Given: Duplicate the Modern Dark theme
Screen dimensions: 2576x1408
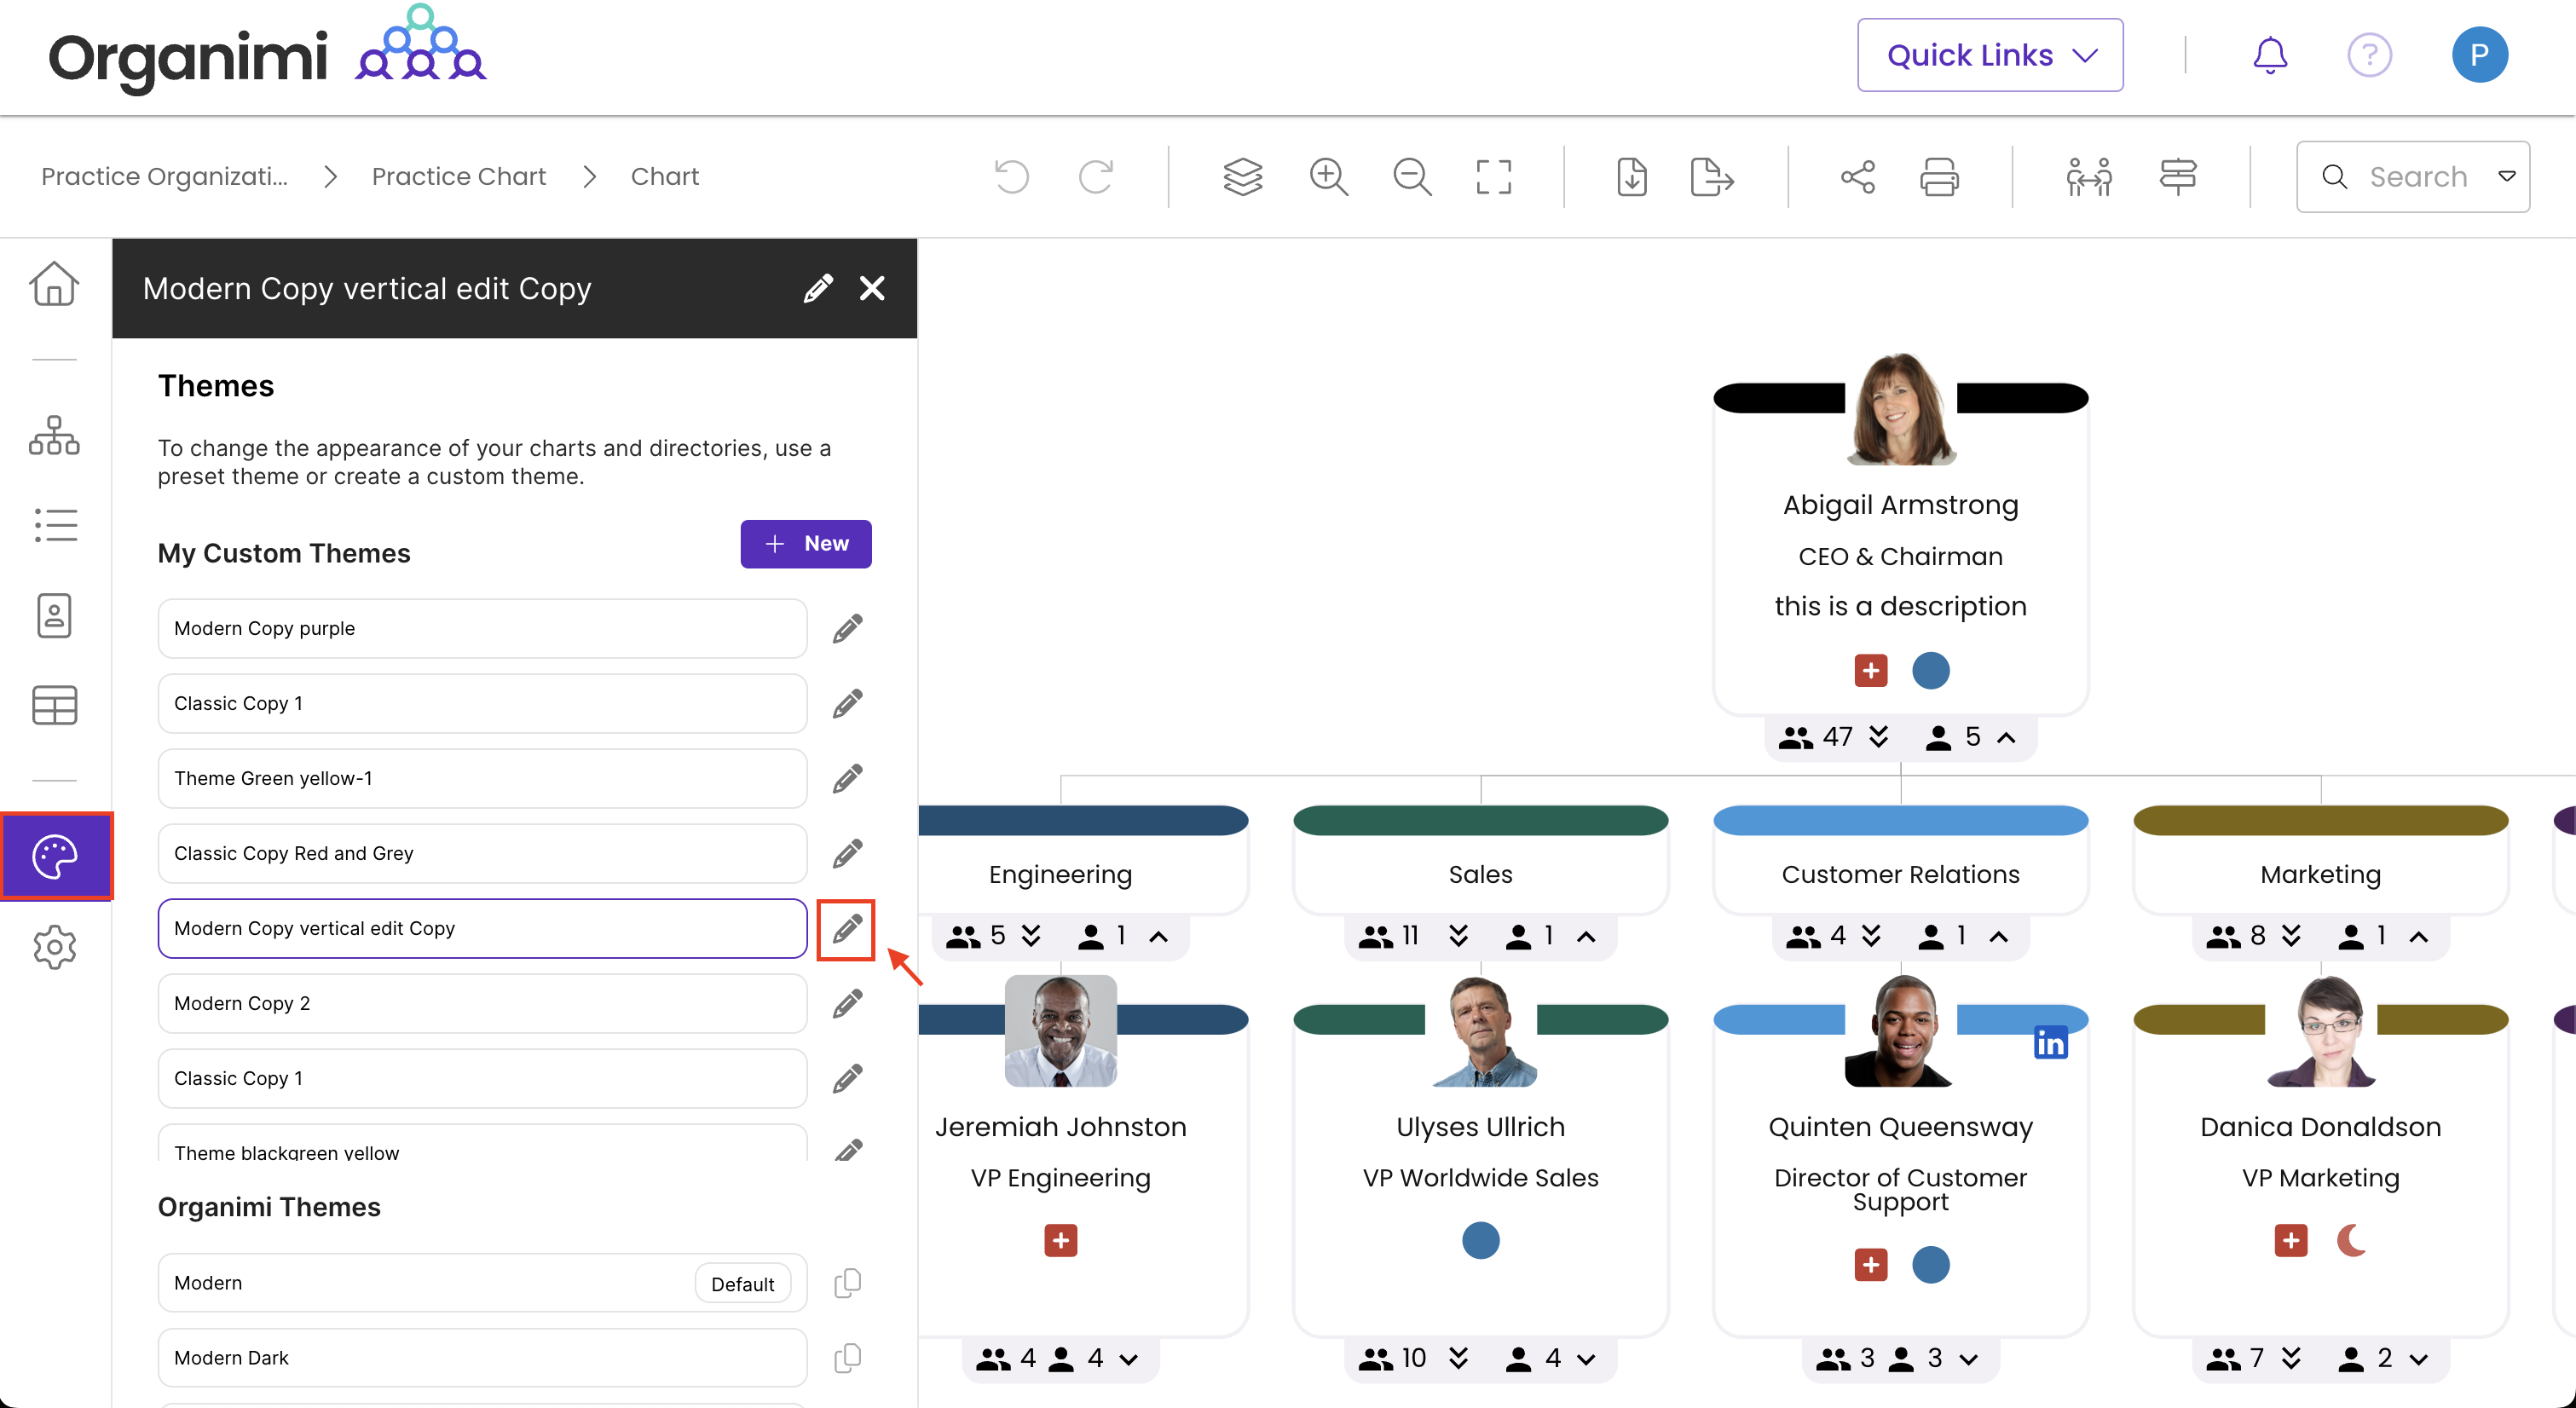Looking at the screenshot, I should click(x=847, y=1357).
